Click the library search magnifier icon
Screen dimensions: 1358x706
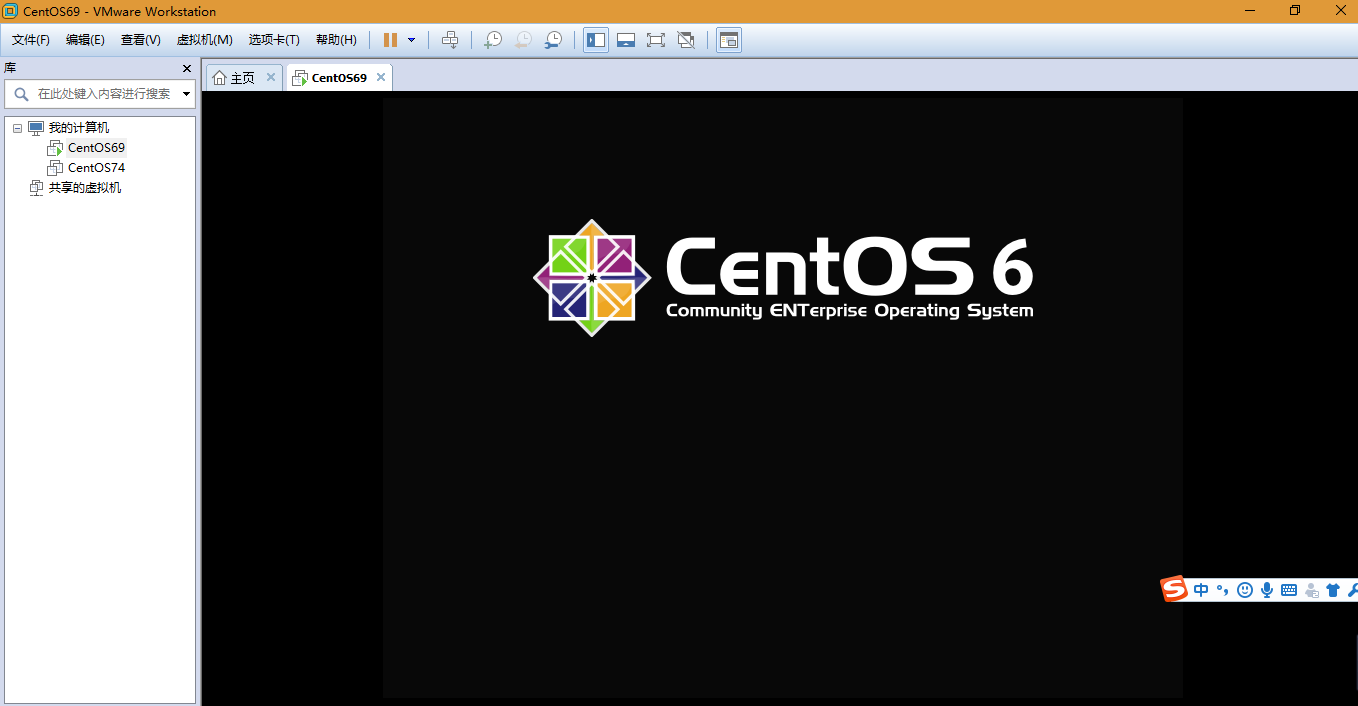[x=21, y=94]
